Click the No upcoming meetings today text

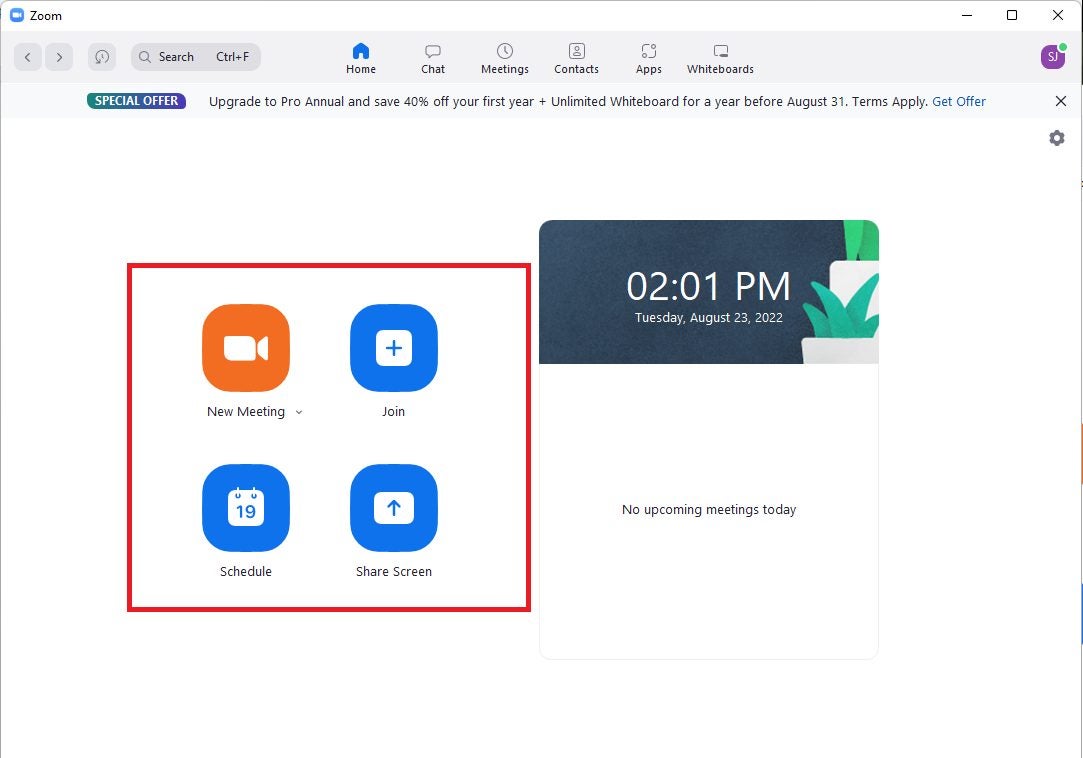(x=709, y=510)
